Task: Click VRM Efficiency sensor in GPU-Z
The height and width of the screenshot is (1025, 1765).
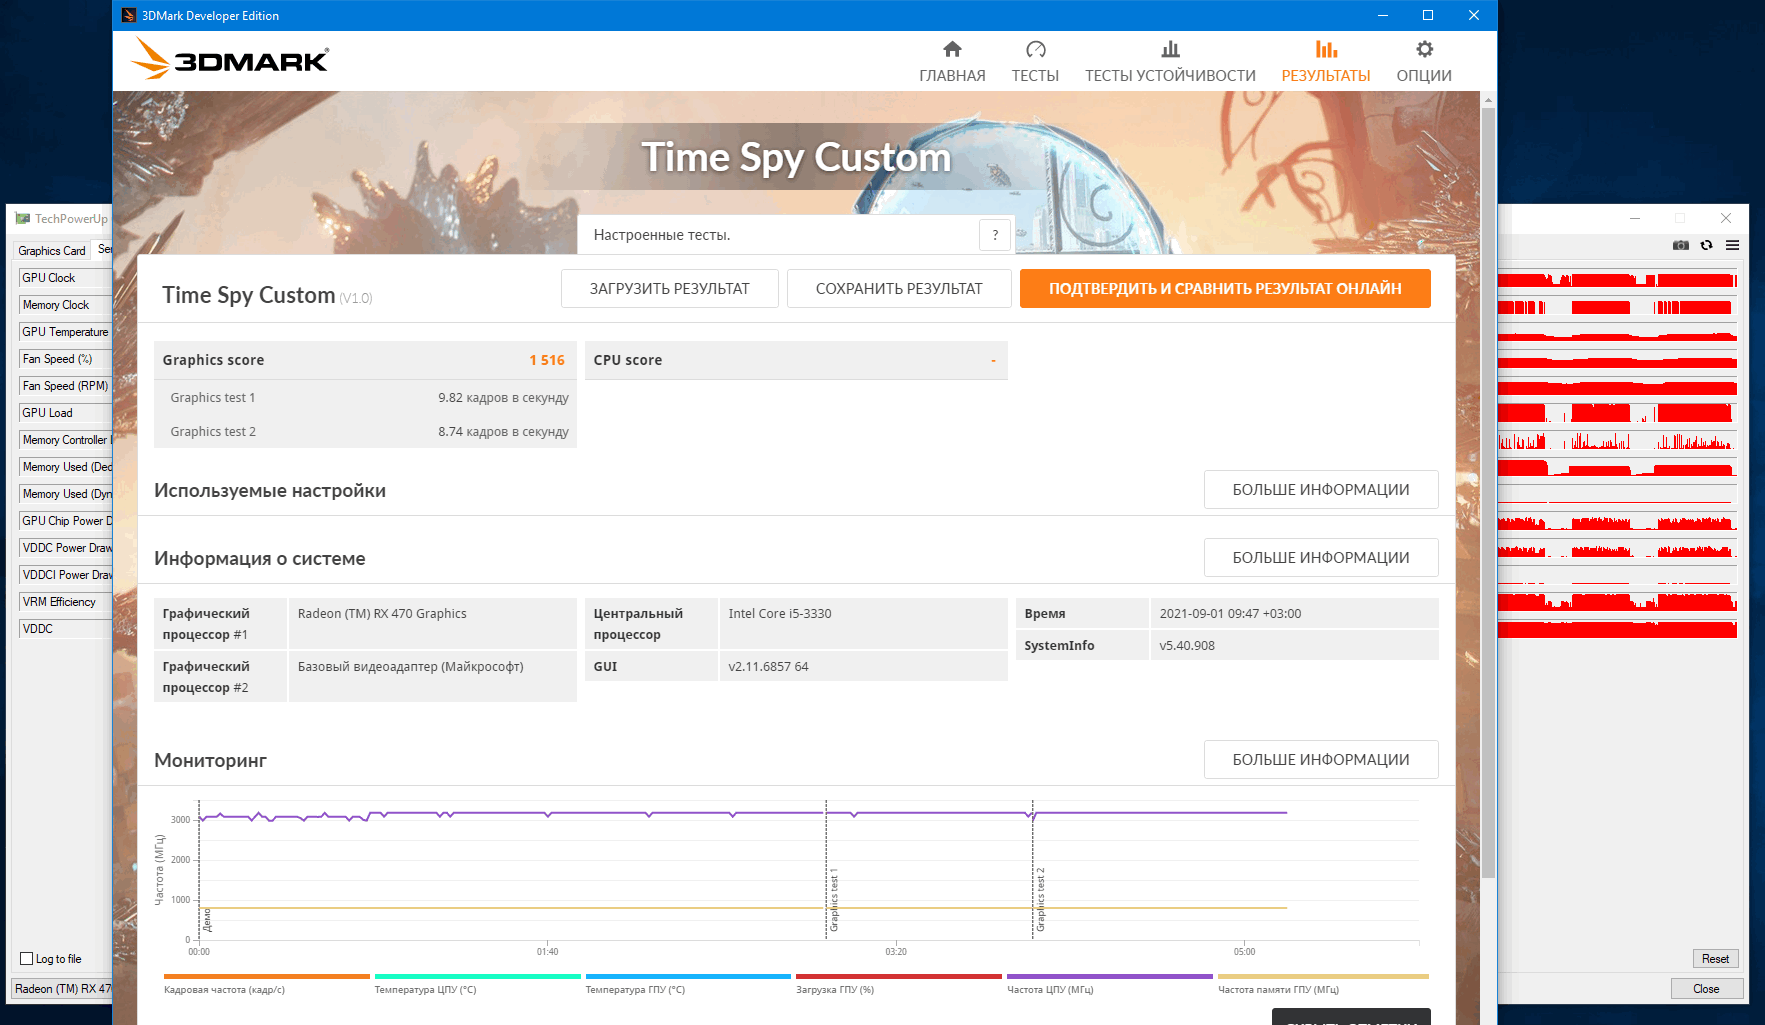Action: pyautogui.click(x=65, y=602)
